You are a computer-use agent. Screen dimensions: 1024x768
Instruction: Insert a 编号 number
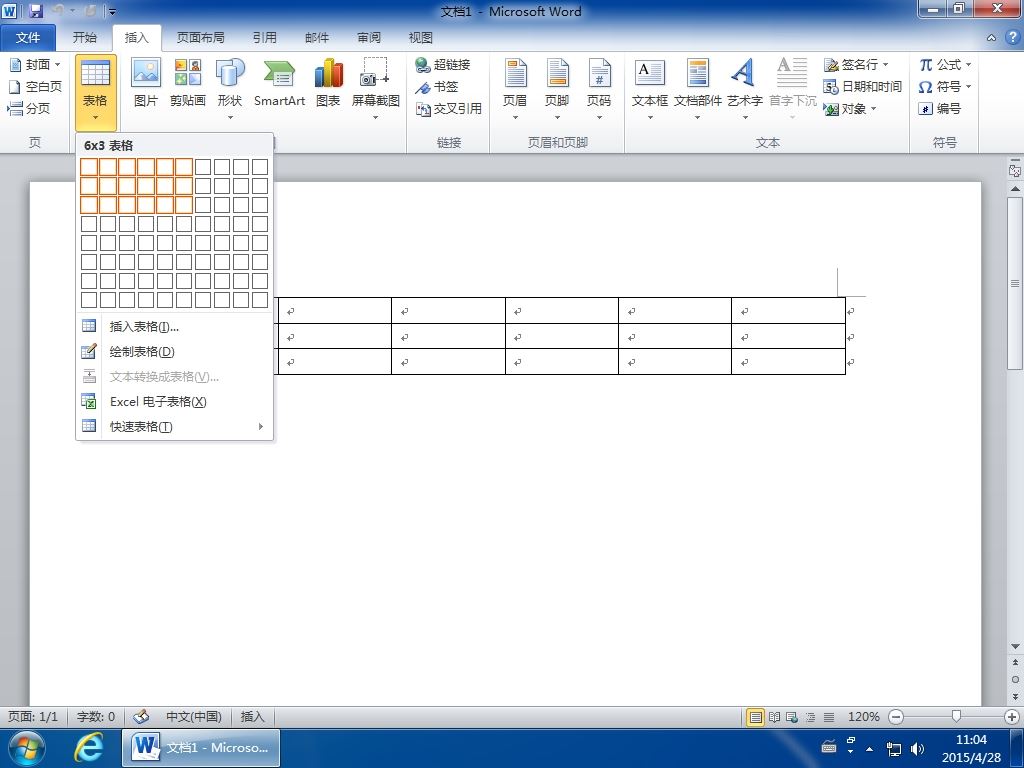[940, 109]
